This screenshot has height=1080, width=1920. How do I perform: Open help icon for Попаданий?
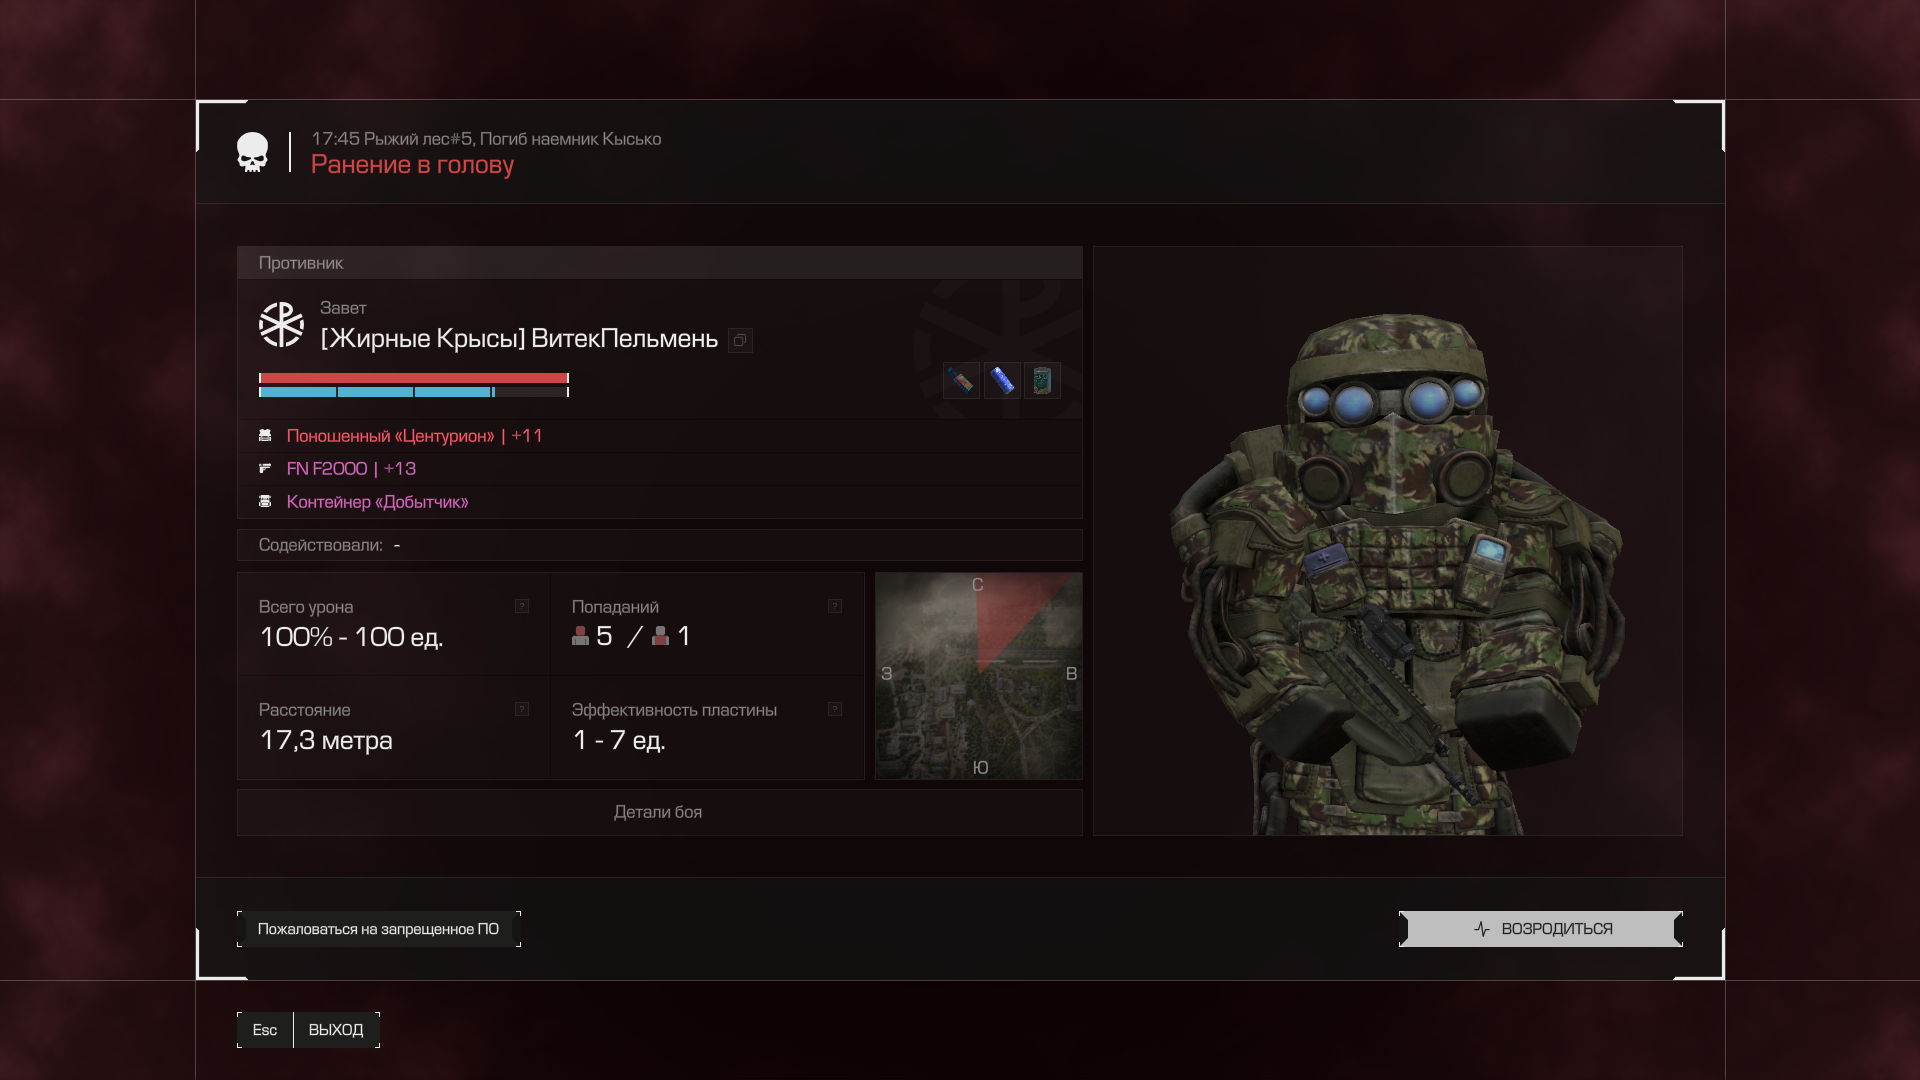[x=835, y=606]
